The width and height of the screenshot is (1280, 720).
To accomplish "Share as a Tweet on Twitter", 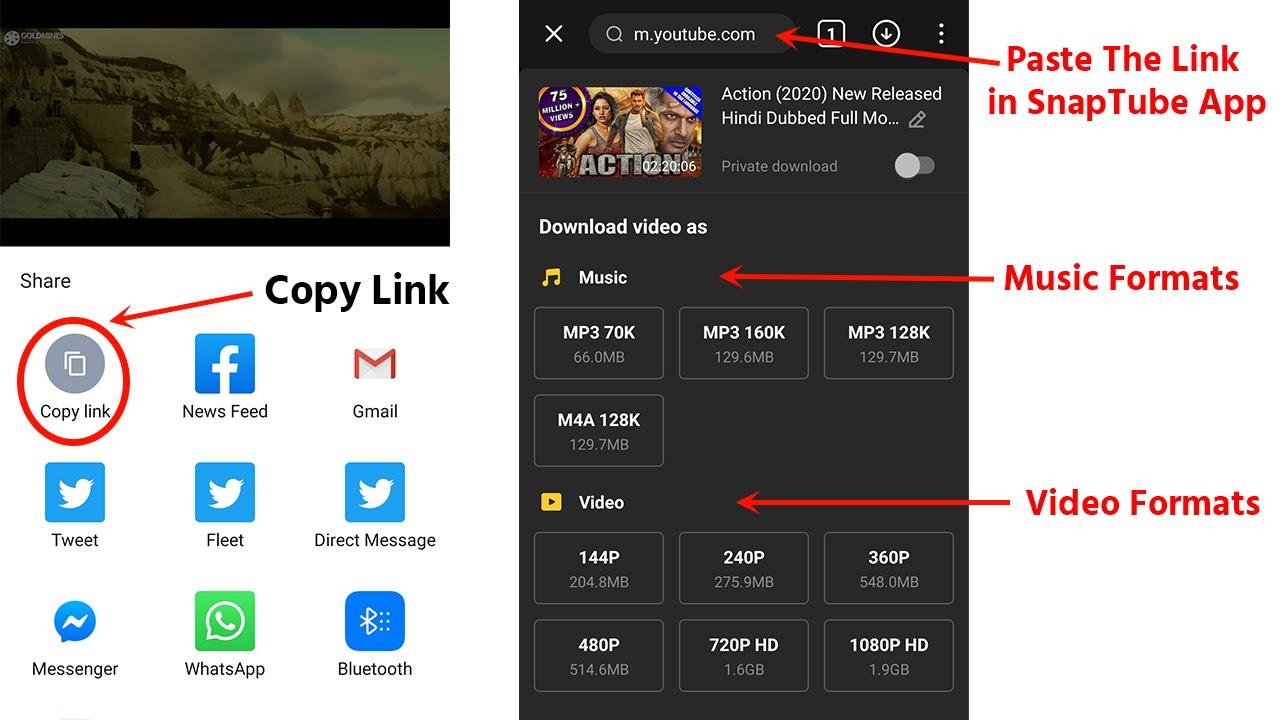I will point(75,492).
